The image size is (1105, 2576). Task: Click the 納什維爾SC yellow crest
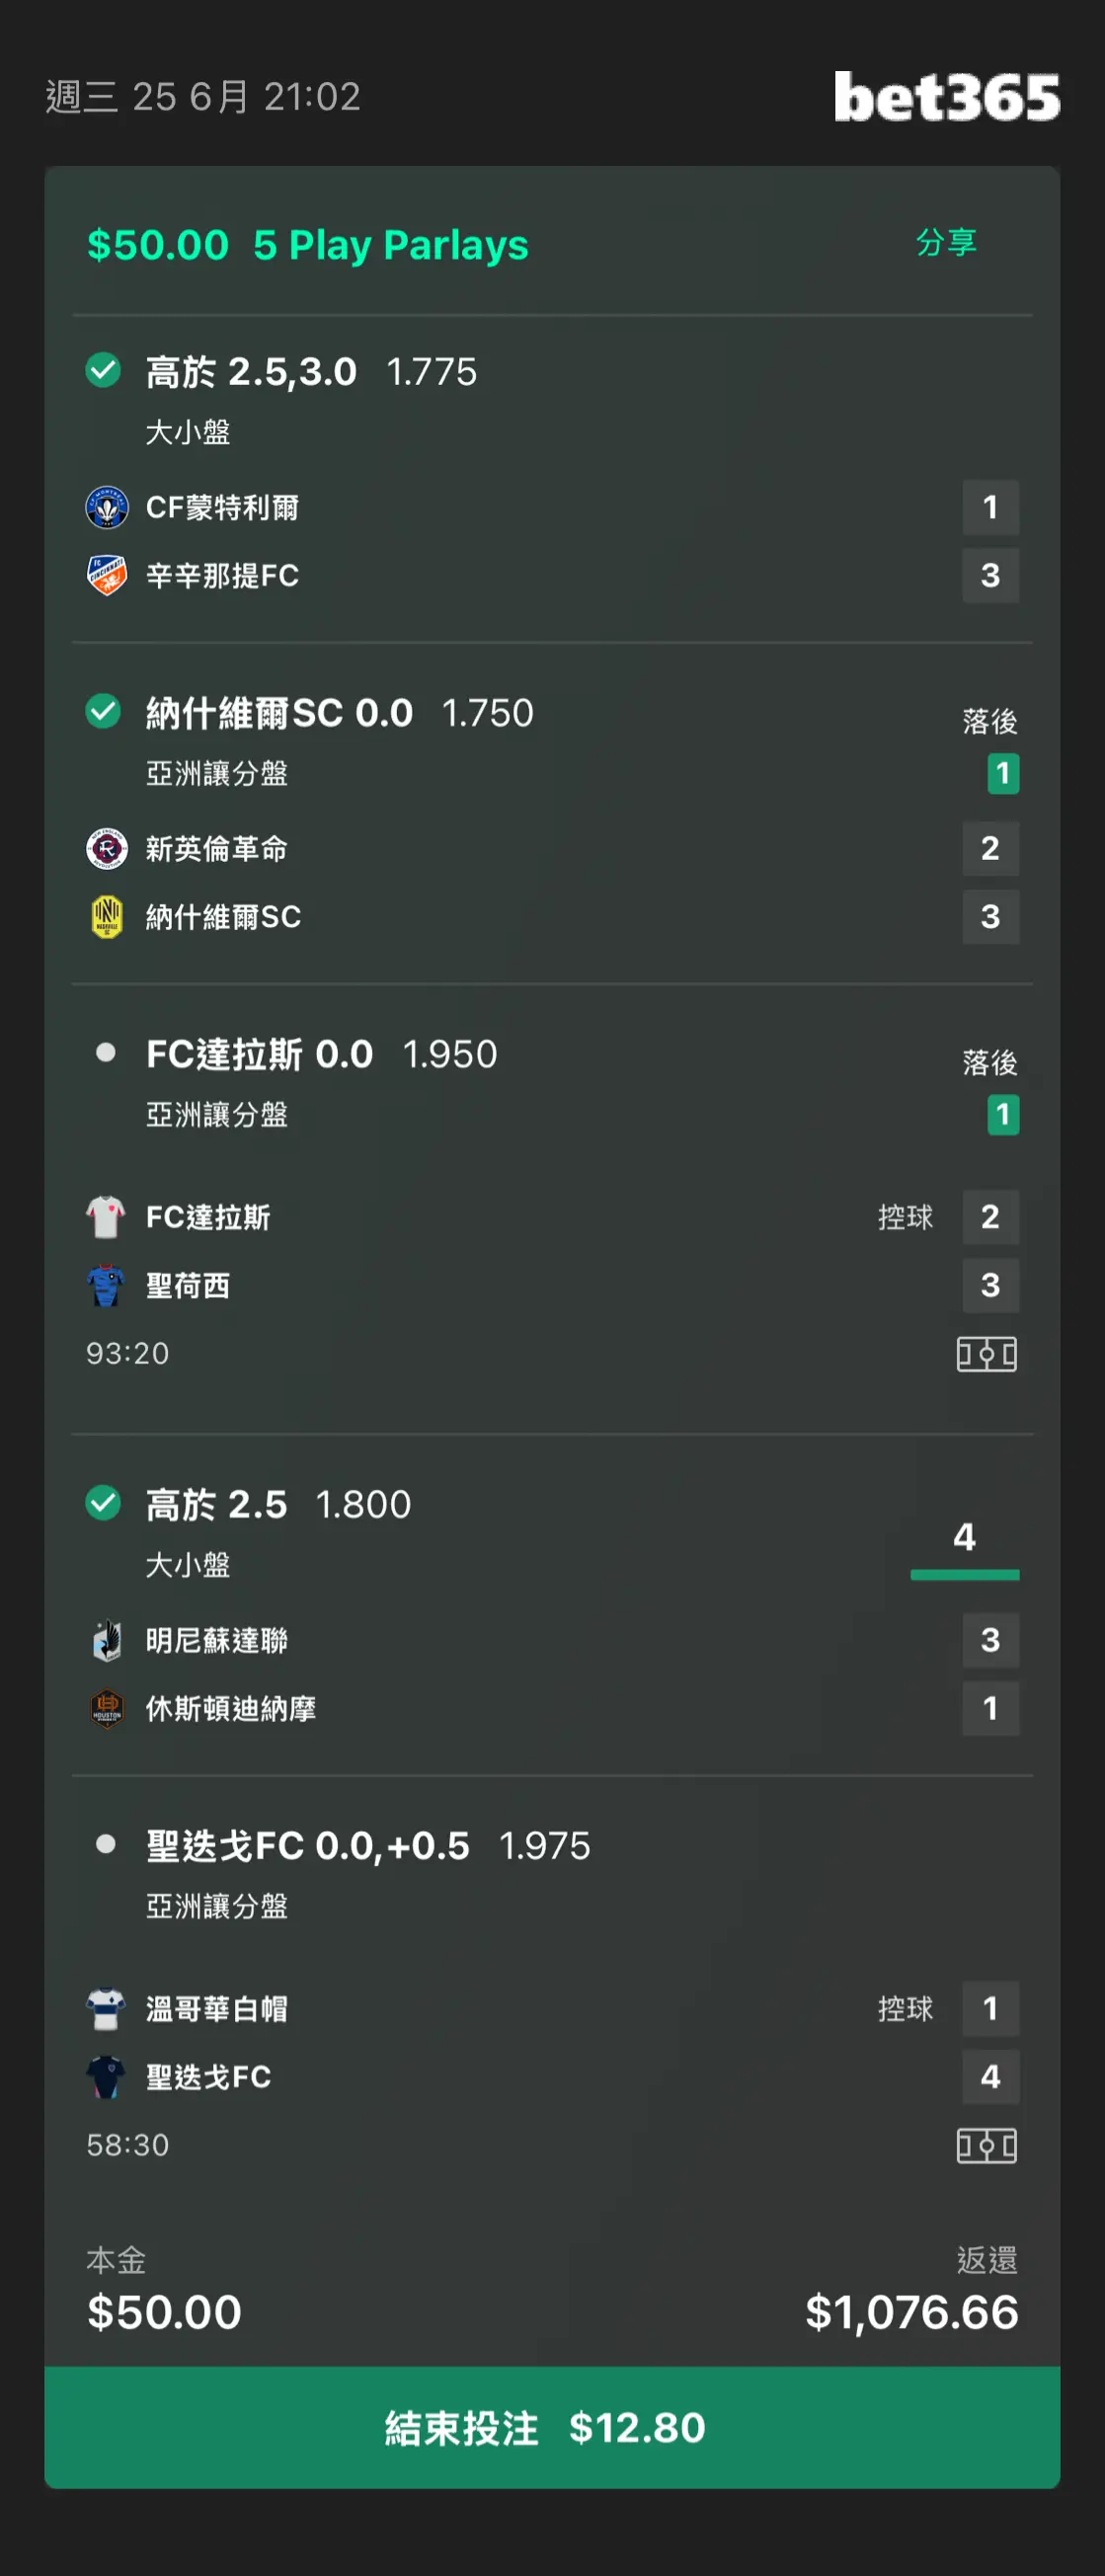click(x=106, y=916)
